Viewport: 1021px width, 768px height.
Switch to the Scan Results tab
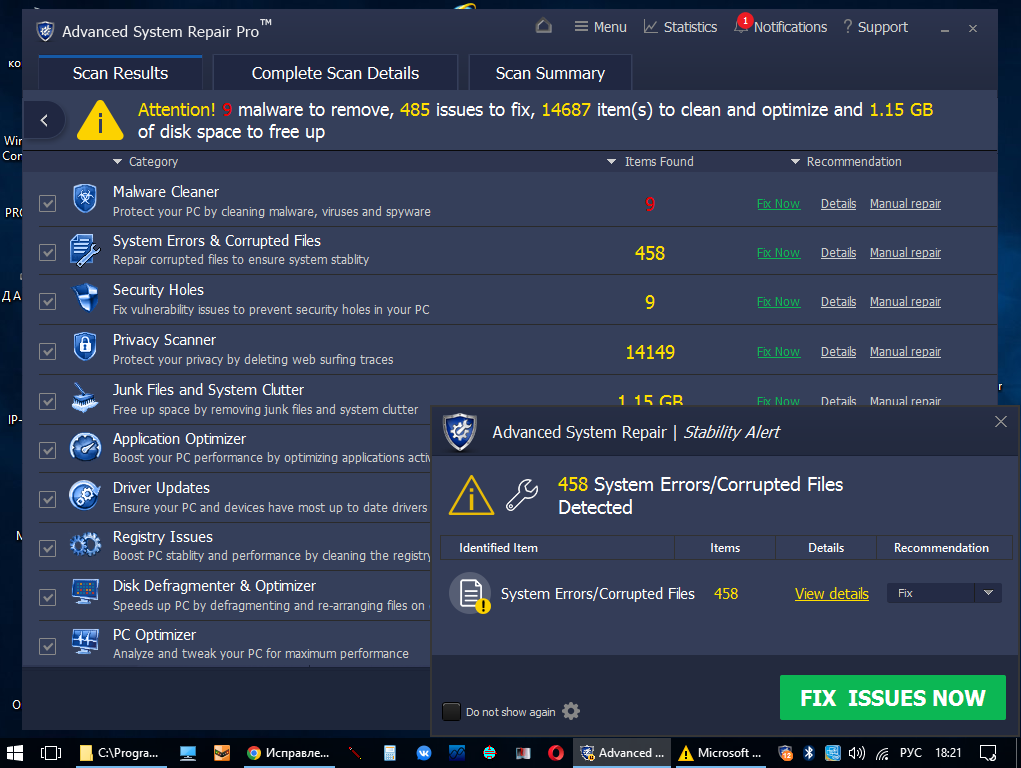coord(120,73)
